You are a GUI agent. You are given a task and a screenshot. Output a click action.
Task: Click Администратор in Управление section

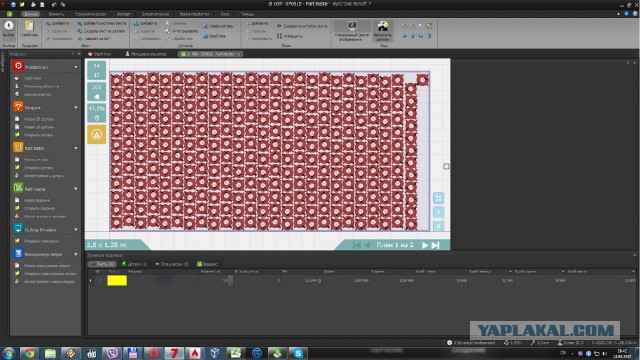(37, 94)
